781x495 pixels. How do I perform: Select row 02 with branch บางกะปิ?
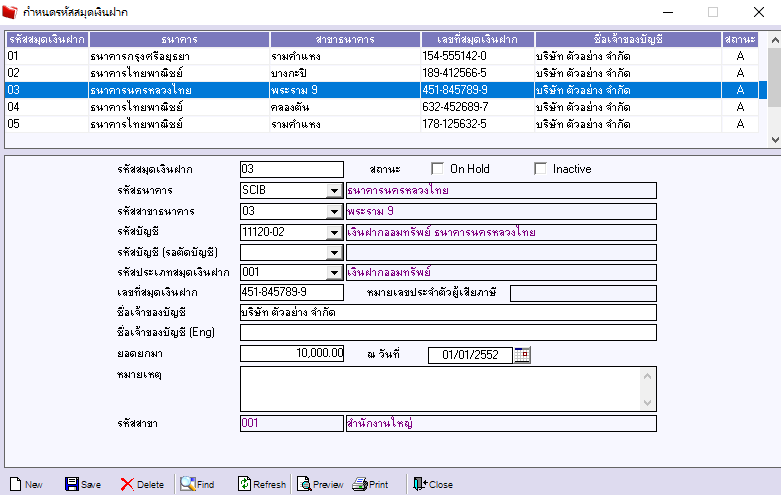[x=382, y=73]
